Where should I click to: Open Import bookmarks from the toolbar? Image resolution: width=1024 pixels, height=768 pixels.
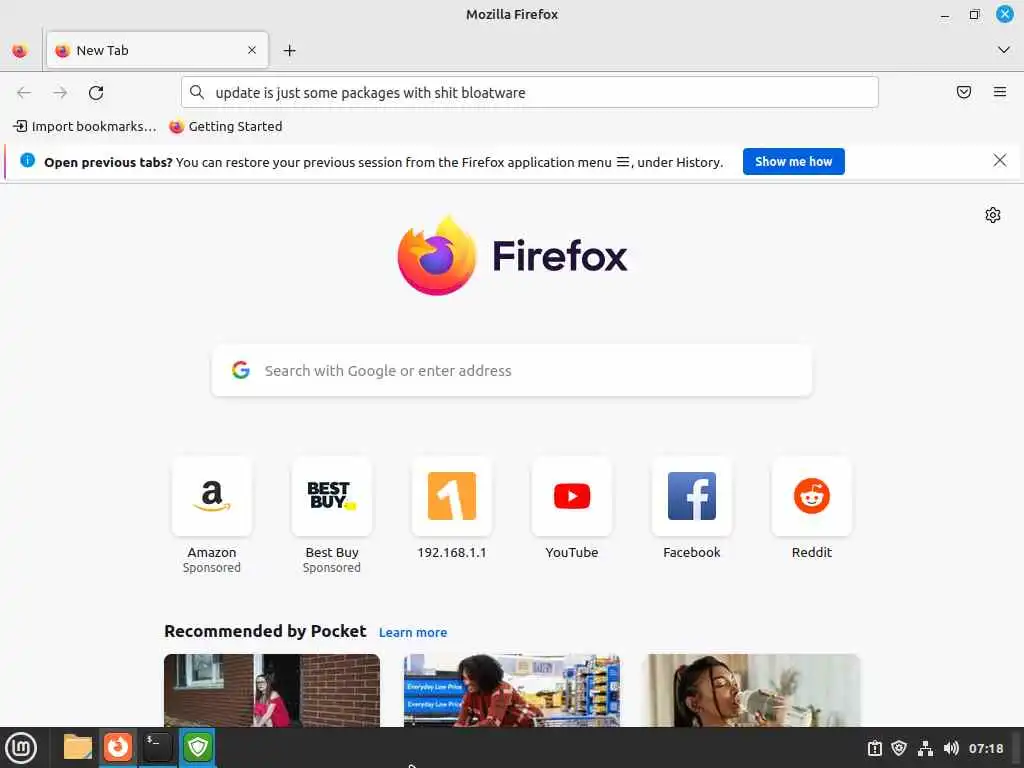coord(85,126)
